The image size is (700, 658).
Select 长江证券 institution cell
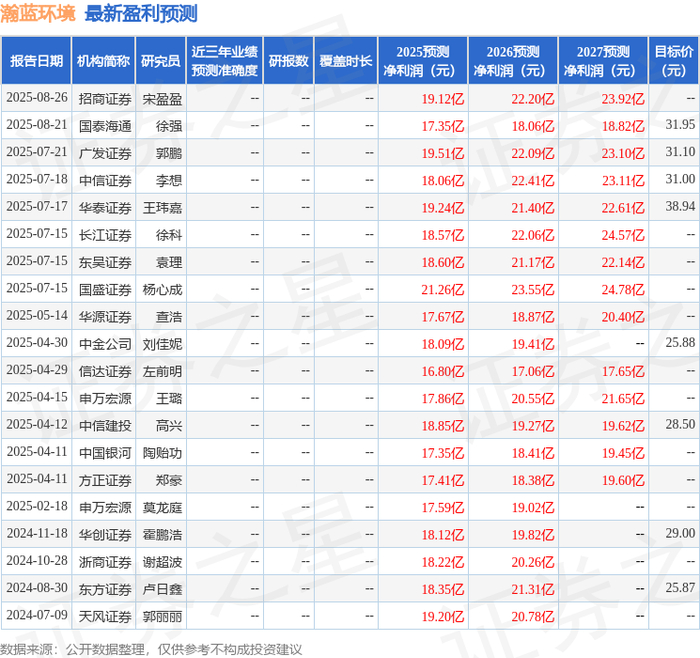point(105,235)
